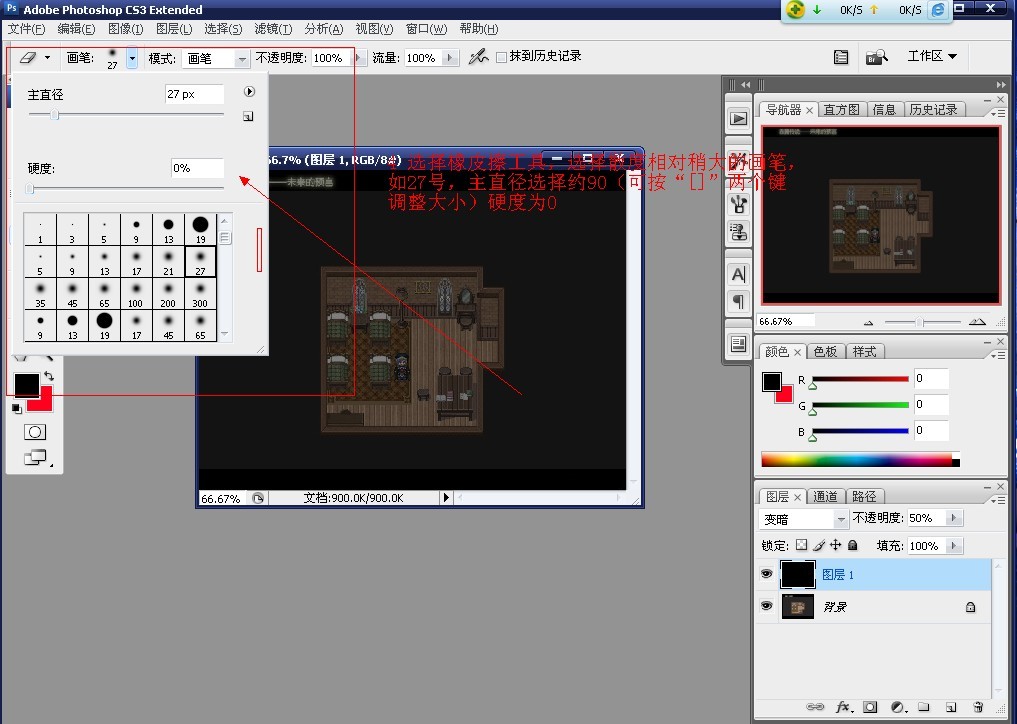Open the 模式 eraser mode dropdown
Screen dimensions: 1017x724
click(242, 58)
